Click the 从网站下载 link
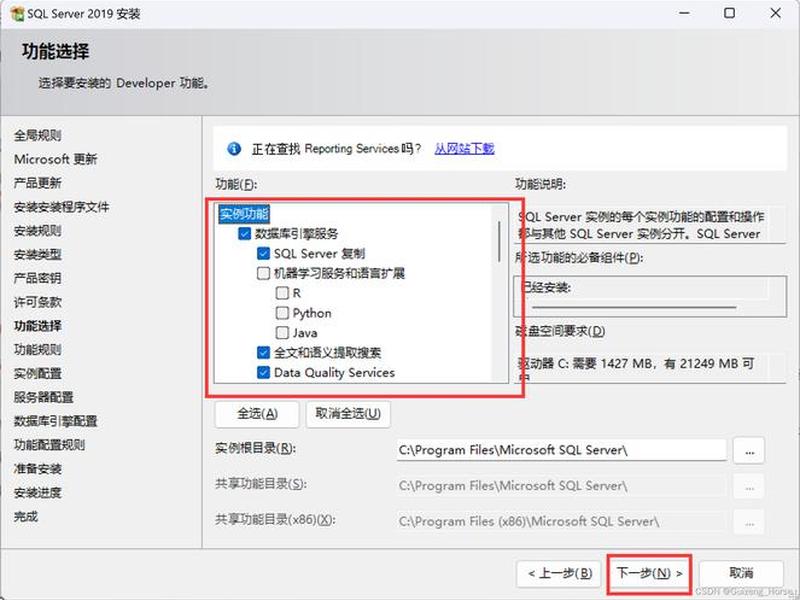The width and height of the screenshot is (800, 600). coord(464,148)
